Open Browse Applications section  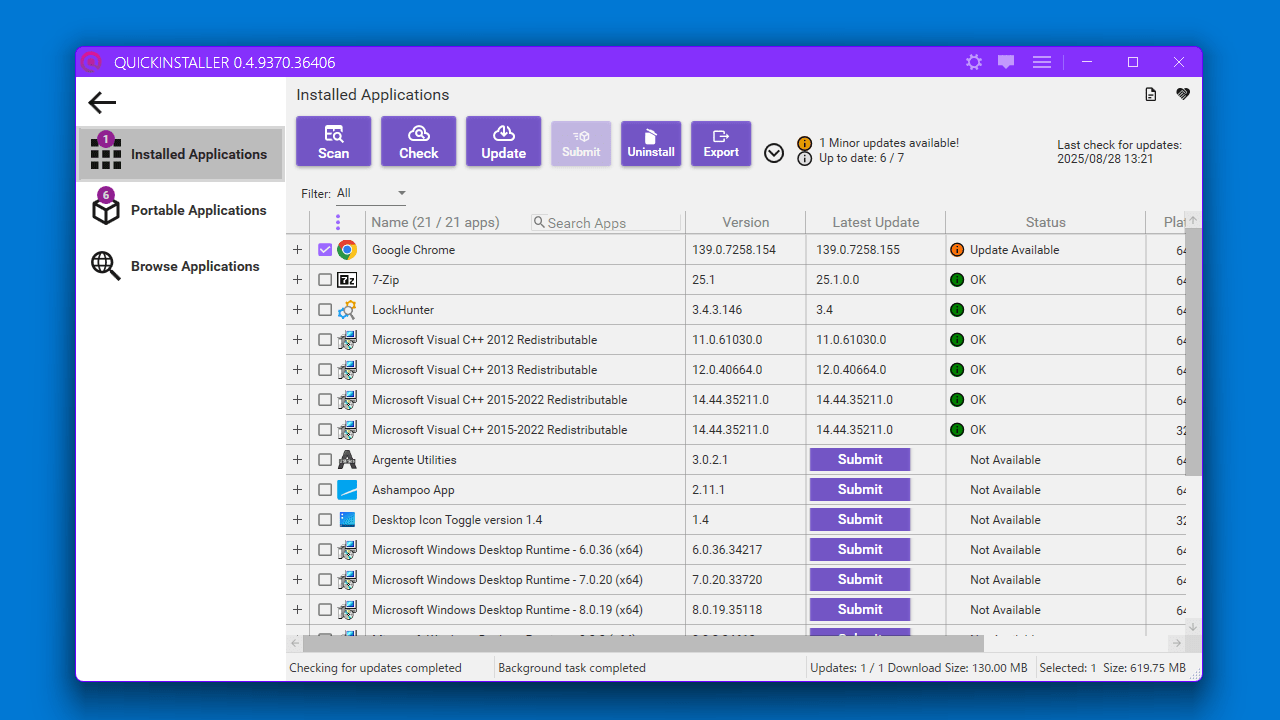tap(181, 266)
